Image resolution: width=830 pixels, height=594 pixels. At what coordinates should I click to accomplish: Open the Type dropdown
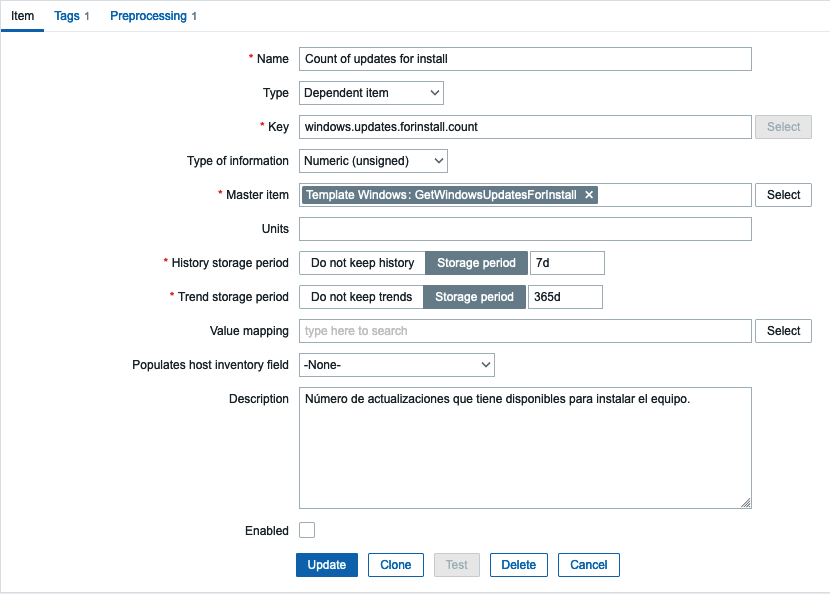371,93
